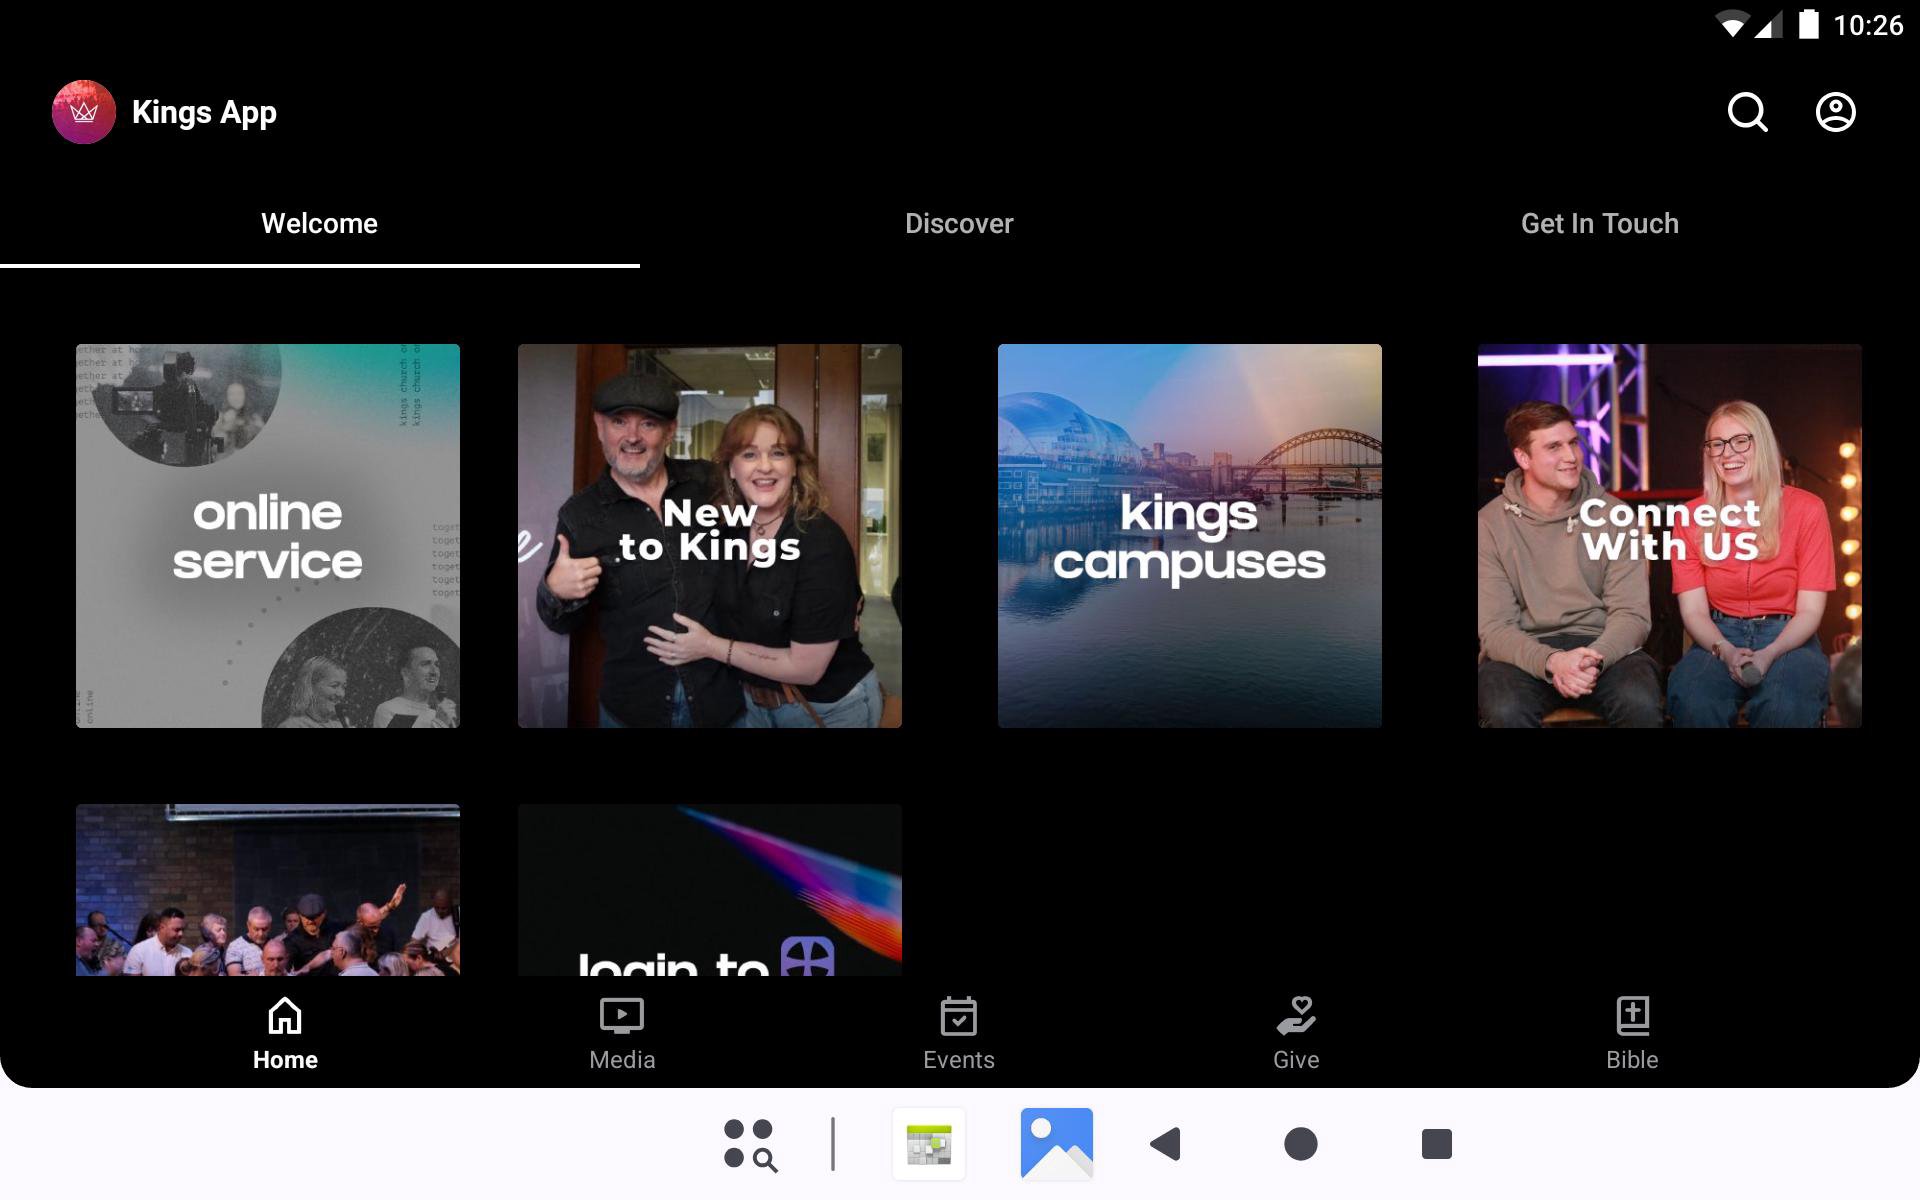Open the Media tab icon
Viewport: 1920px width, 1200px height.
[621, 1017]
